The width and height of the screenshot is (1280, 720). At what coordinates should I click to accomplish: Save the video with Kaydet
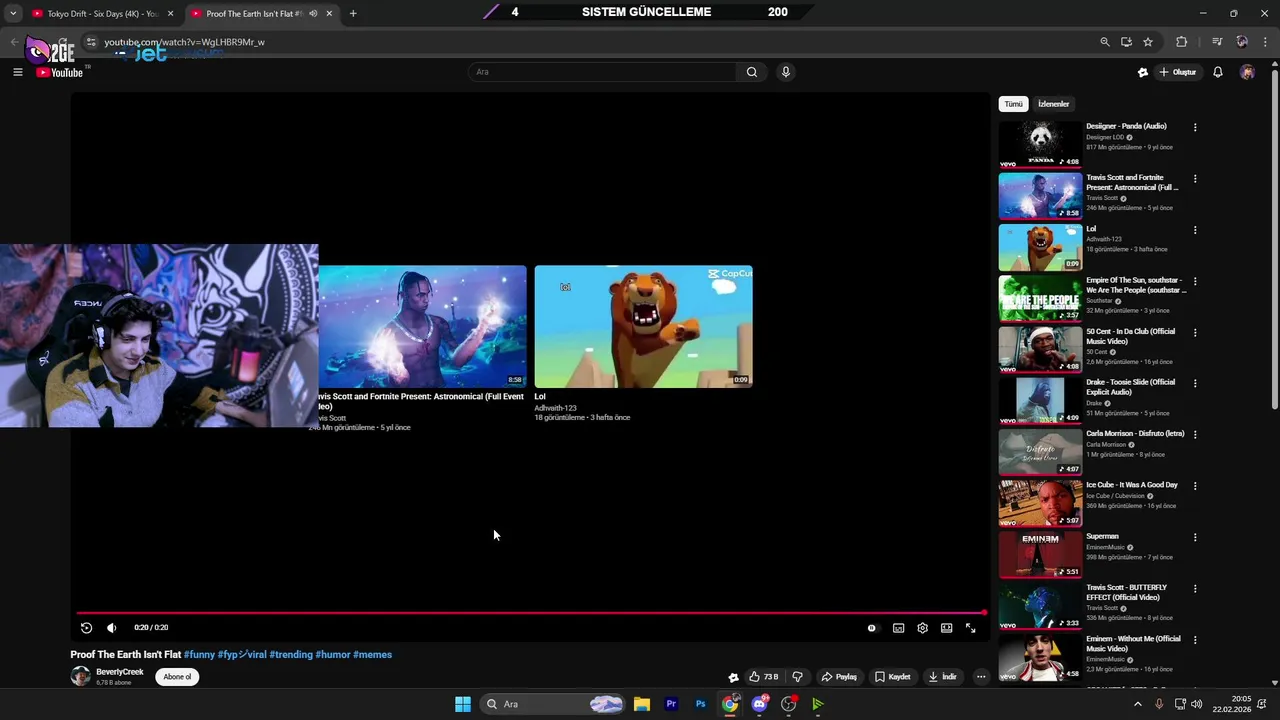pyautogui.click(x=892, y=677)
